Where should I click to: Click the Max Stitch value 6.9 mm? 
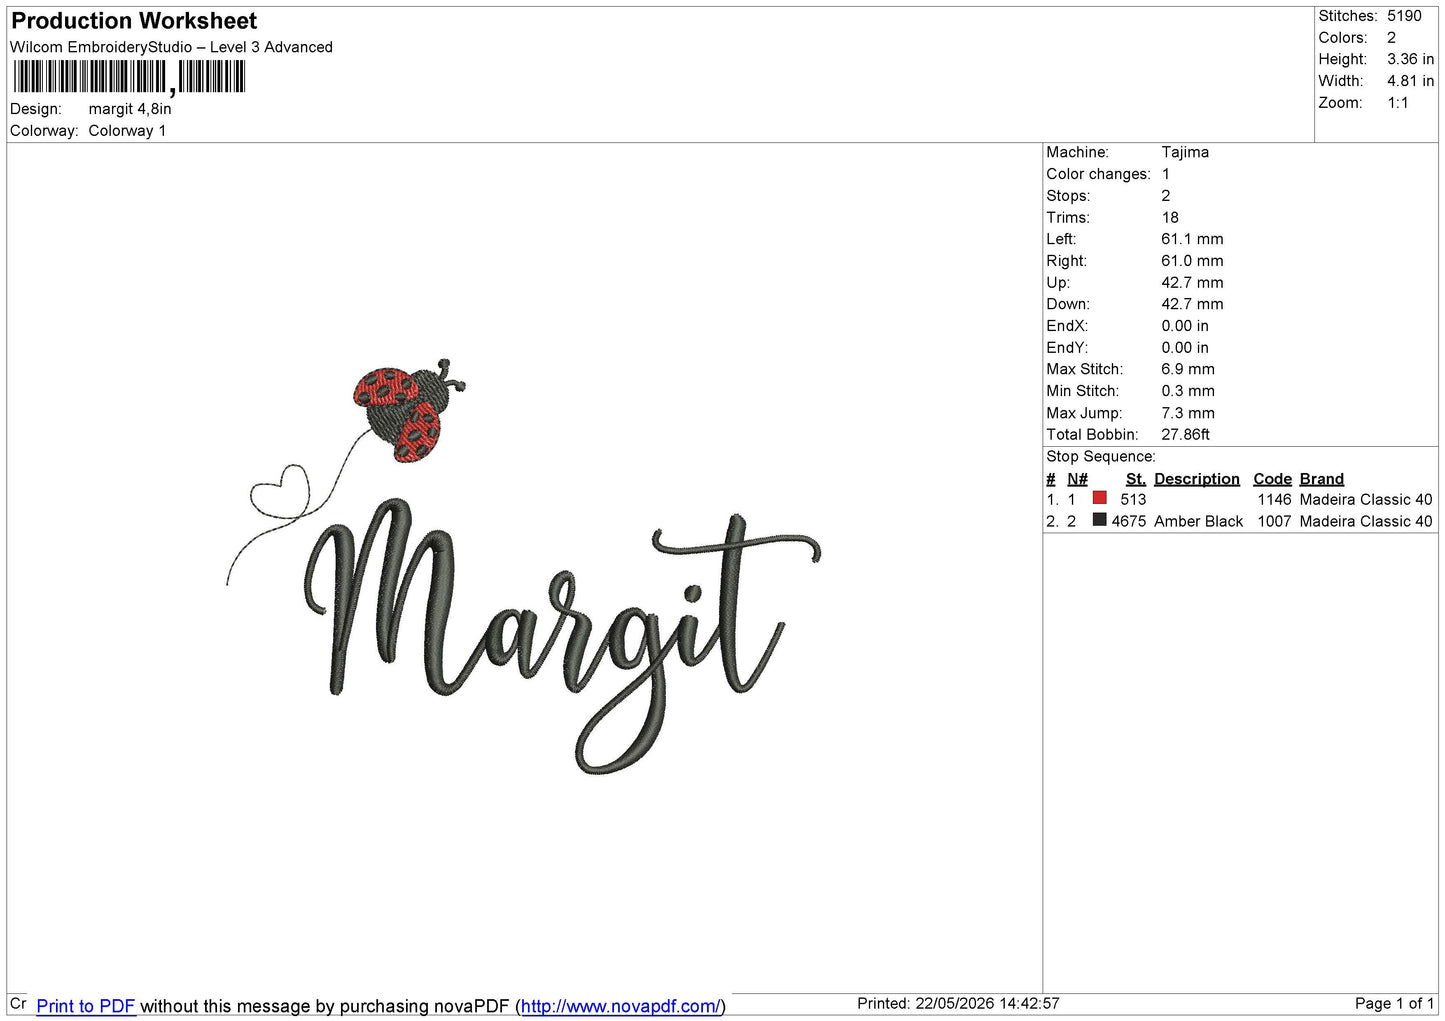click(1188, 369)
